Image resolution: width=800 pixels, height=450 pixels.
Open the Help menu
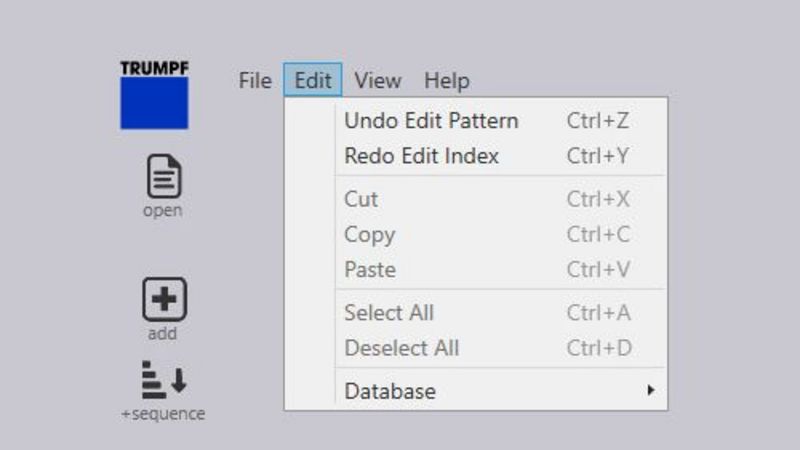(x=446, y=81)
